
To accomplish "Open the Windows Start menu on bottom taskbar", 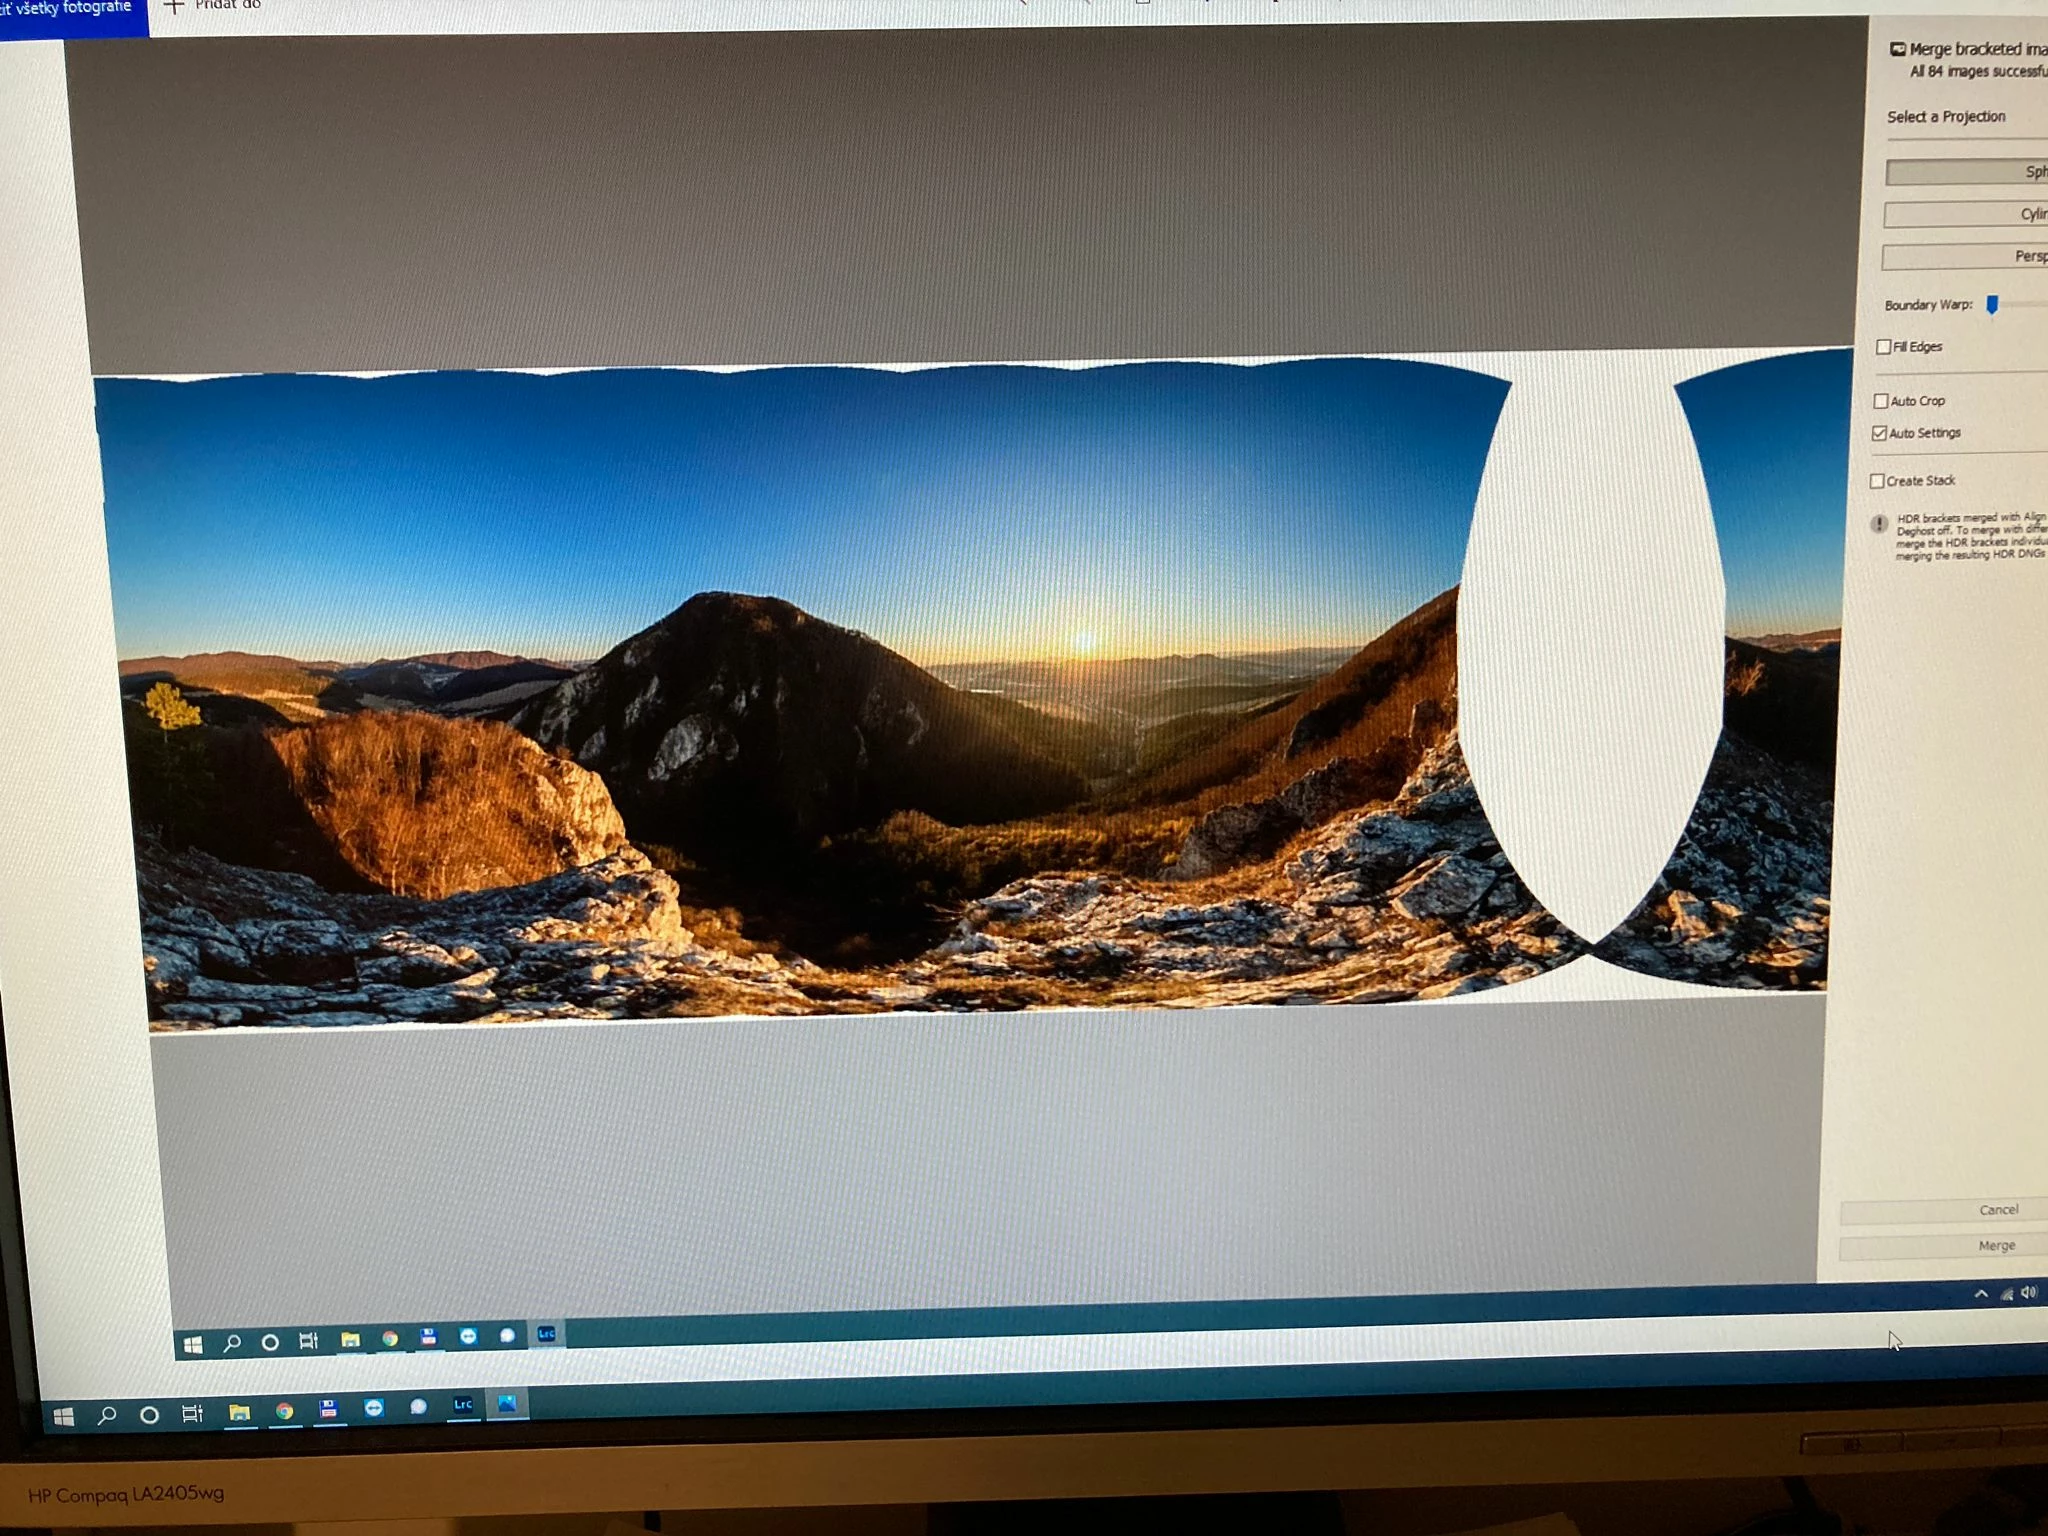I will pyautogui.click(x=64, y=1417).
